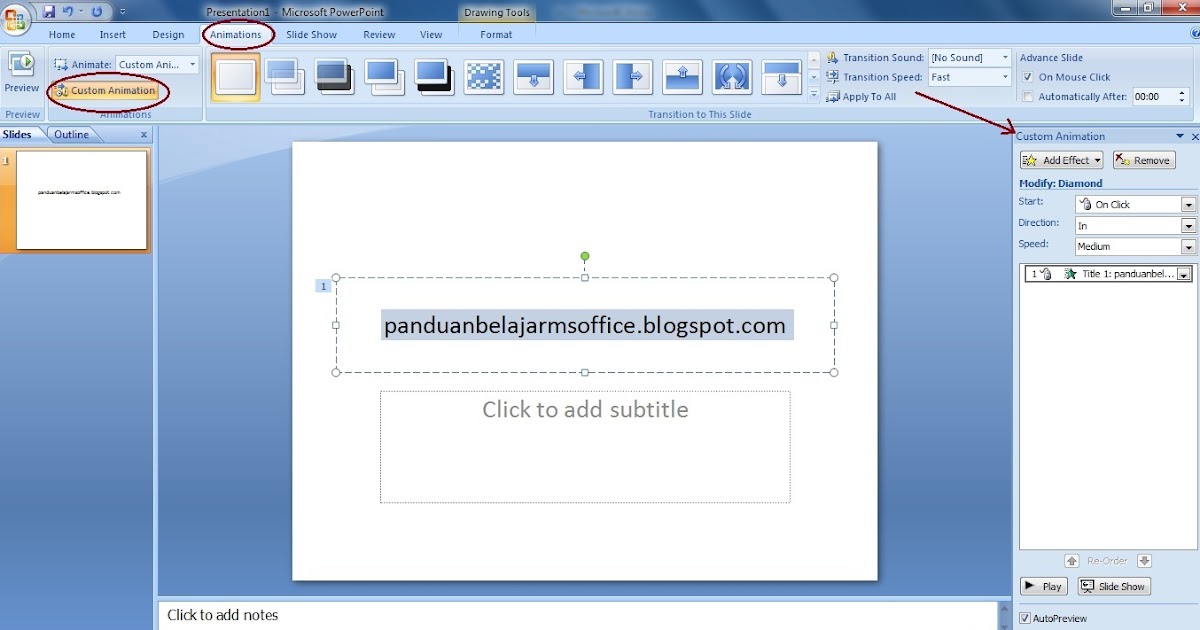Open the Home ribbon tab
1200x630 pixels.
click(62, 35)
